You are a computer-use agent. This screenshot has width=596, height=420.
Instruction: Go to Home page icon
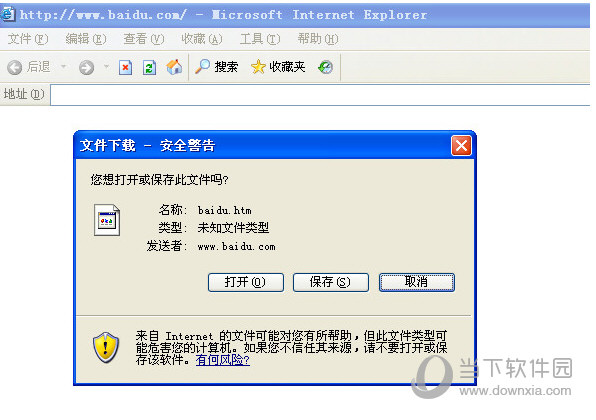point(174,67)
